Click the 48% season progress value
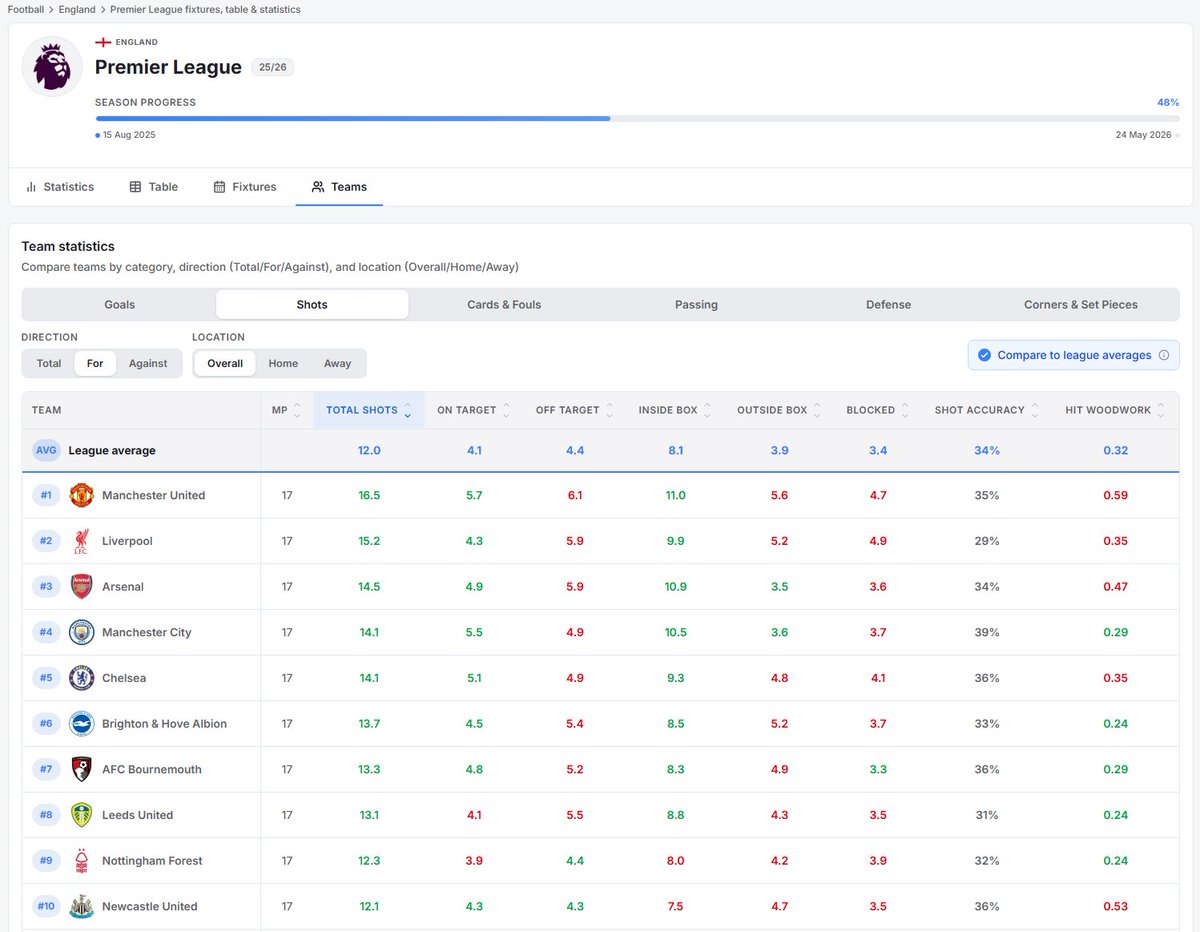Viewport: 1200px width, 932px height. (1168, 102)
